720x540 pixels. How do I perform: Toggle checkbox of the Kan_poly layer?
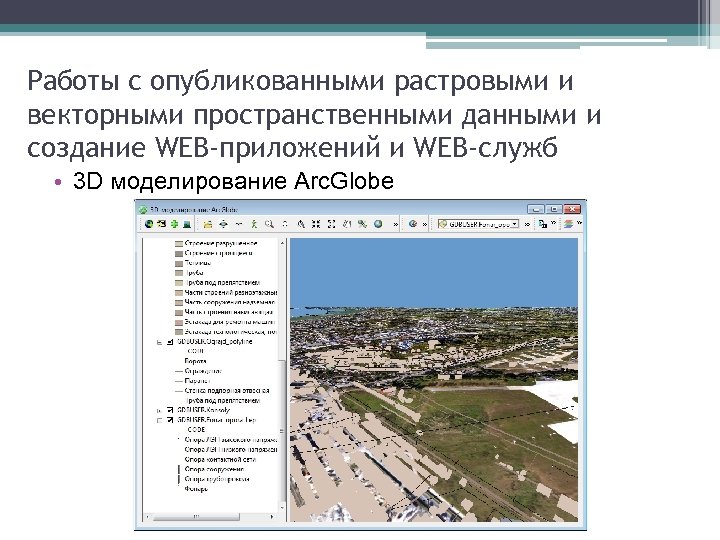point(170,410)
